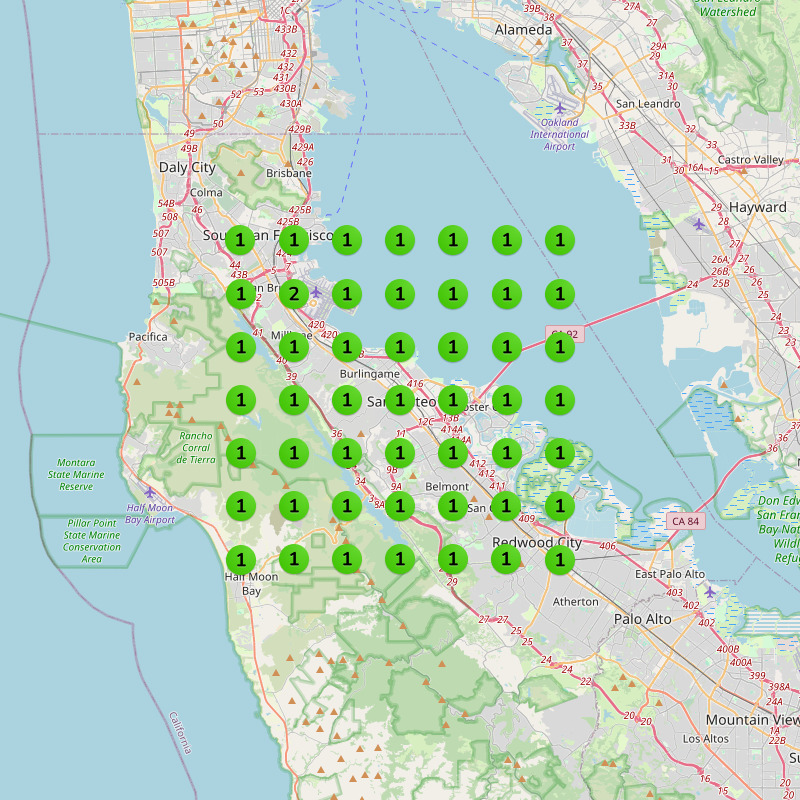Image resolution: width=800 pixels, height=800 pixels.
Task: Select the cluster marker over Half Moon Bay
Action: [x=239, y=558]
